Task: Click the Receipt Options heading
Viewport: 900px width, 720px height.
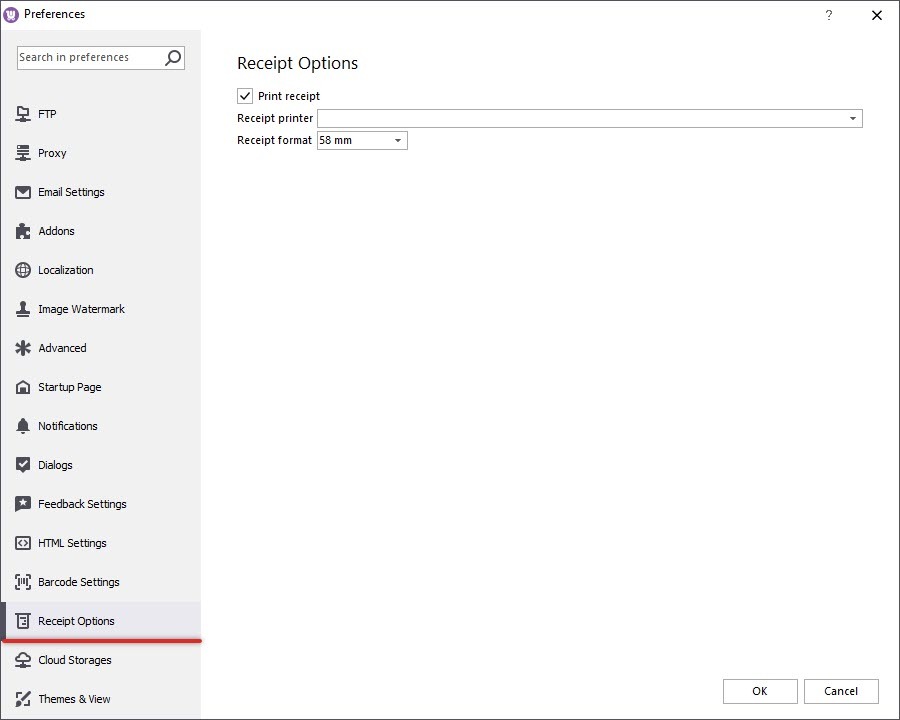Action: coord(297,63)
